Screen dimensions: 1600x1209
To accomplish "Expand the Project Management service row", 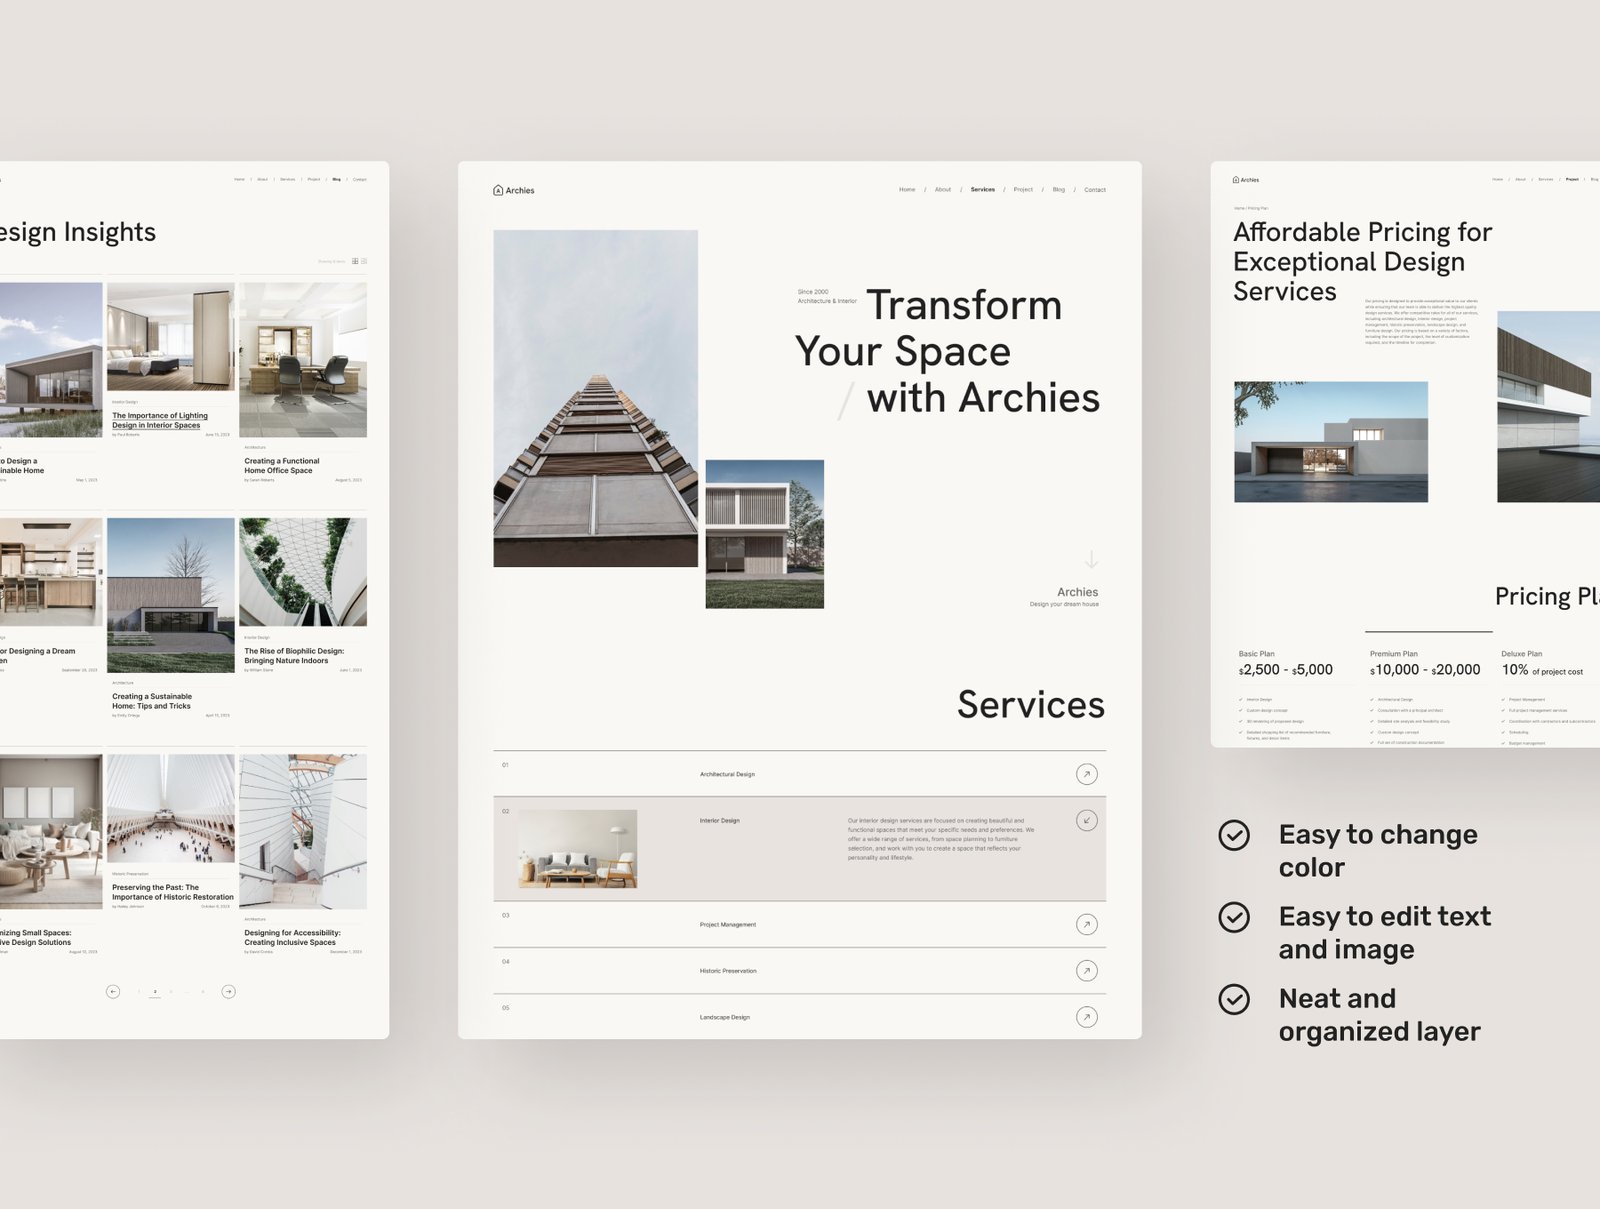I will click(1086, 925).
